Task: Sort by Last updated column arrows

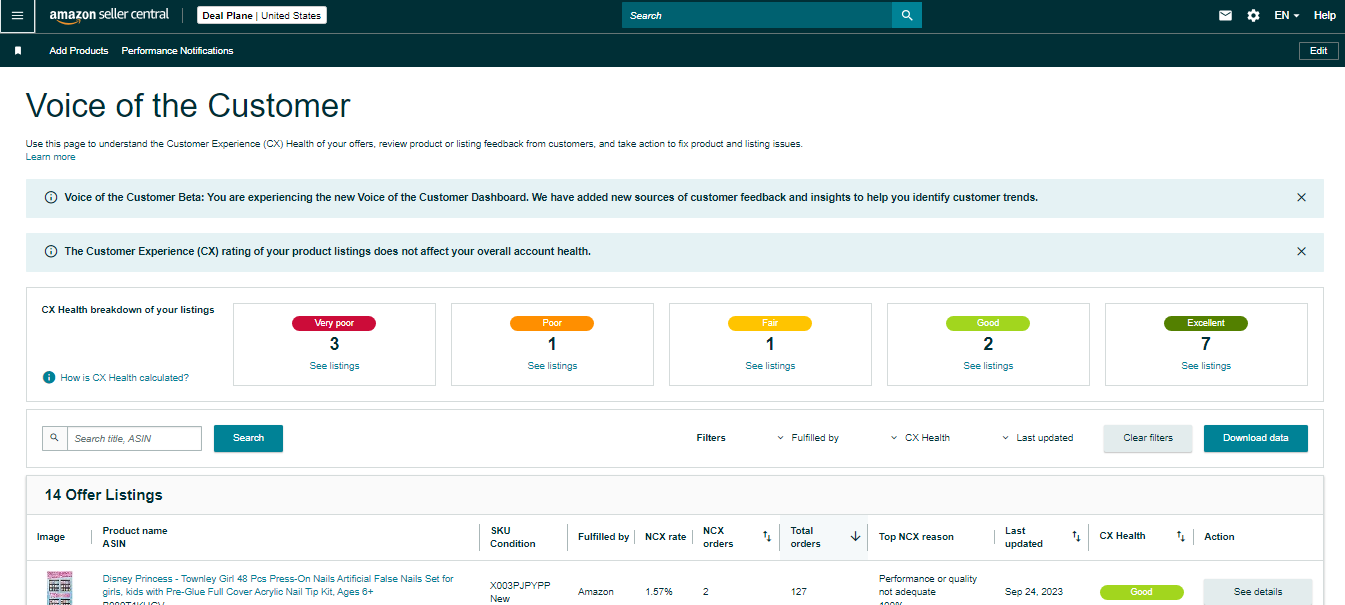Action: coord(1076,537)
